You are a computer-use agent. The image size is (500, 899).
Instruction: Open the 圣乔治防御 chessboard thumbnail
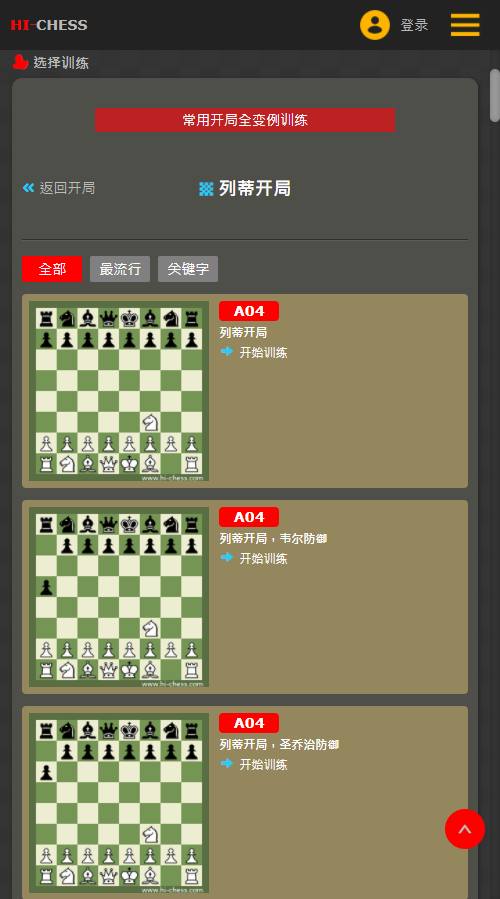(x=119, y=803)
